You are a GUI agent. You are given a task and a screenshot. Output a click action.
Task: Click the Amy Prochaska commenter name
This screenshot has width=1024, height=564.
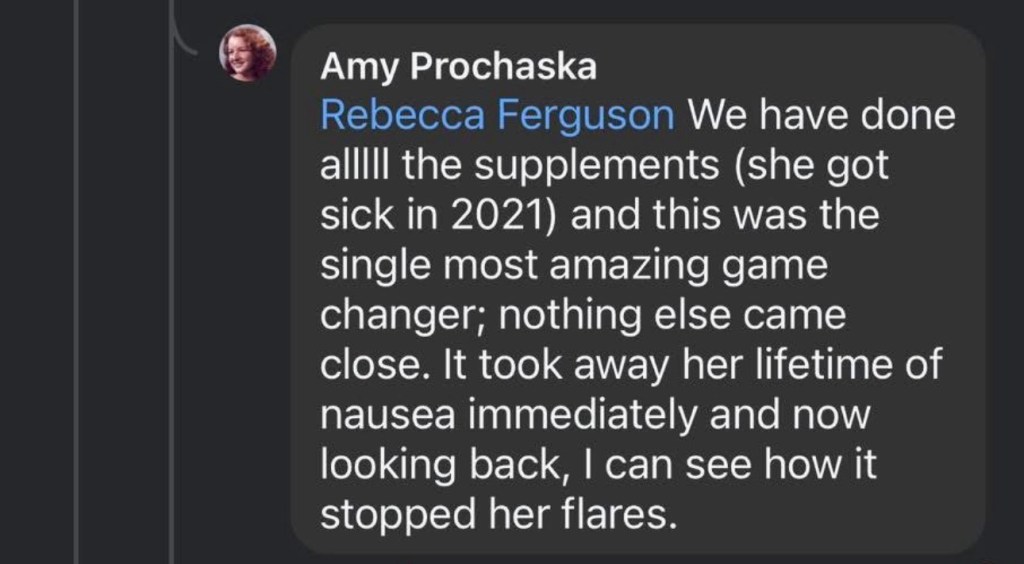[458, 67]
